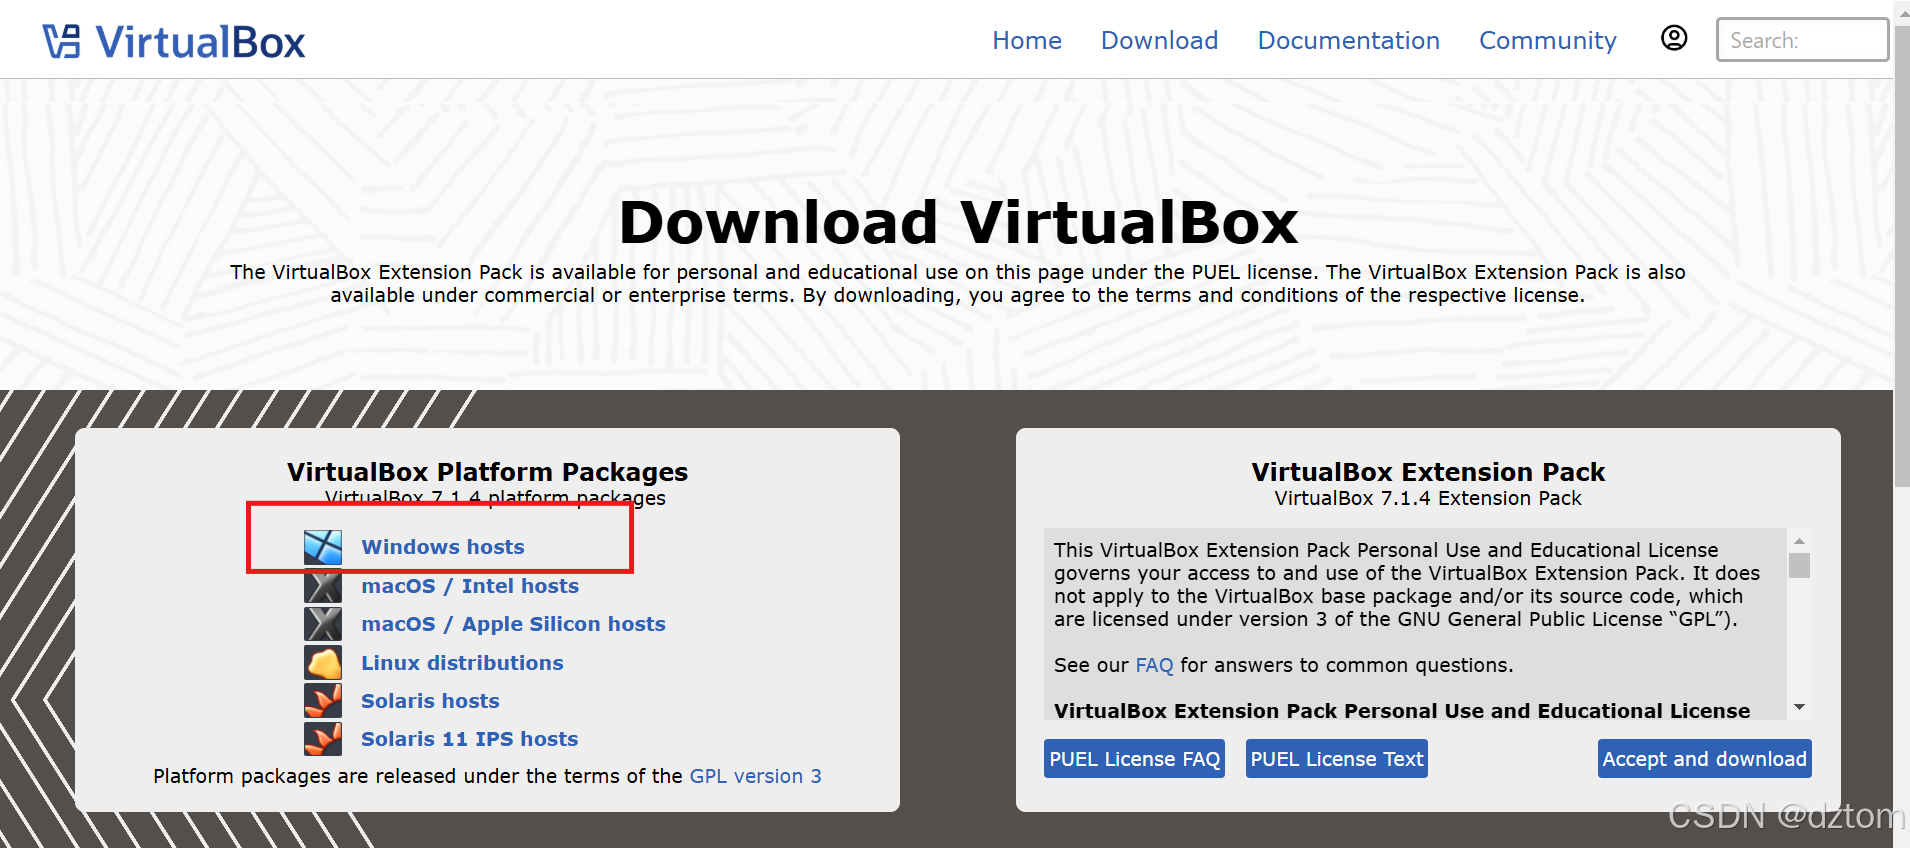1910x848 pixels.
Task: Open the Documentation menu item
Action: pos(1348,41)
